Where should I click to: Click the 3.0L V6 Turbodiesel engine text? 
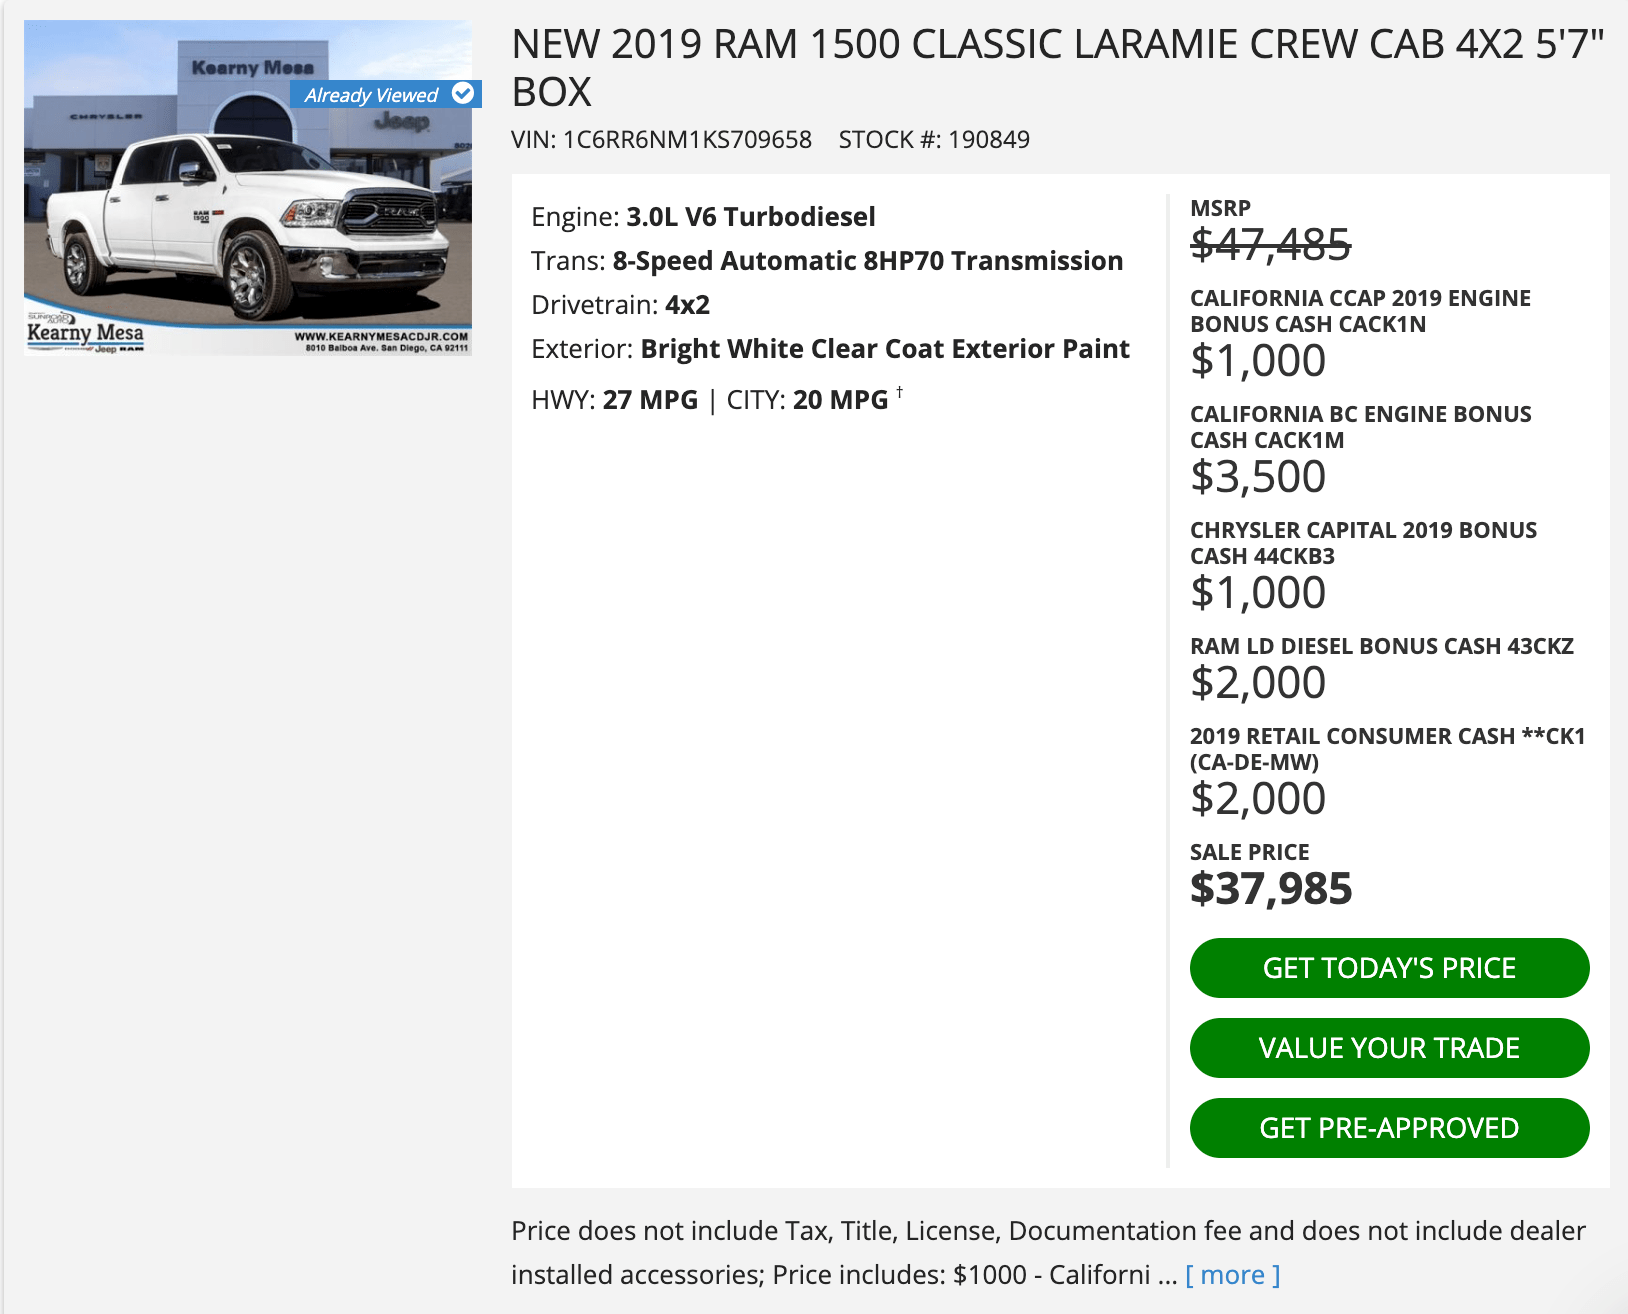[750, 217]
